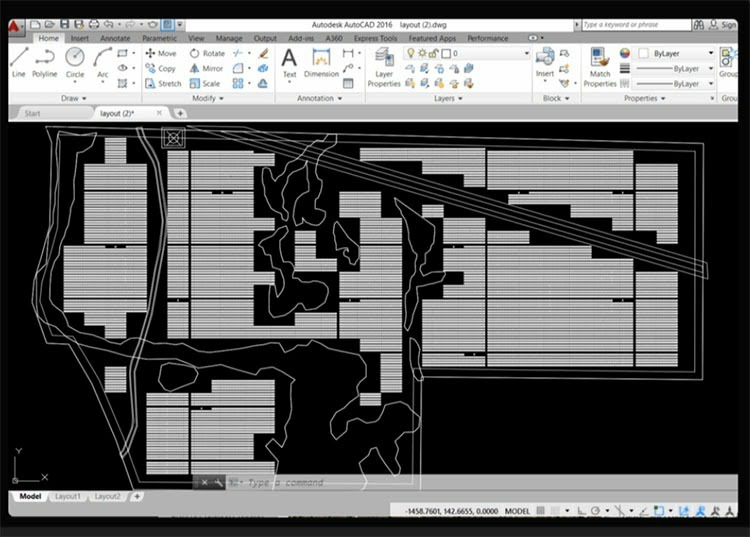Toggle grid display in status bar
The height and width of the screenshot is (537, 750).
click(540, 511)
